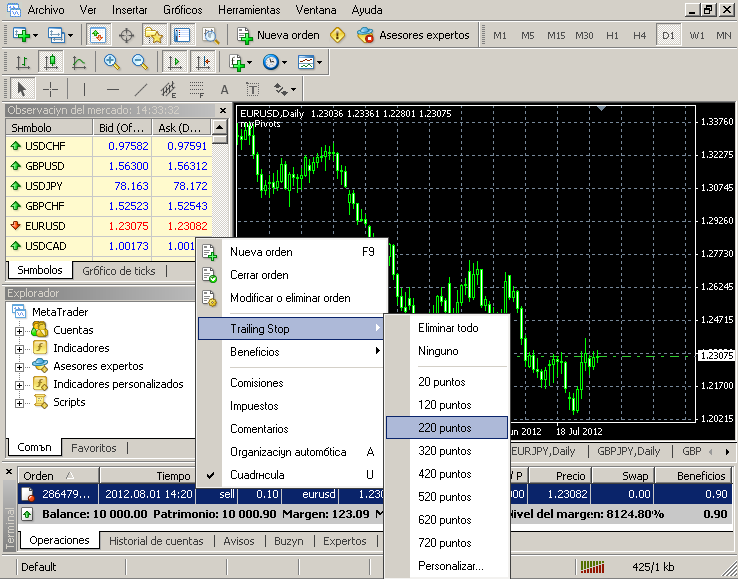The height and width of the screenshot is (579, 738).
Task: Toggle the H4 timeframe button
Action: [640, 35]
